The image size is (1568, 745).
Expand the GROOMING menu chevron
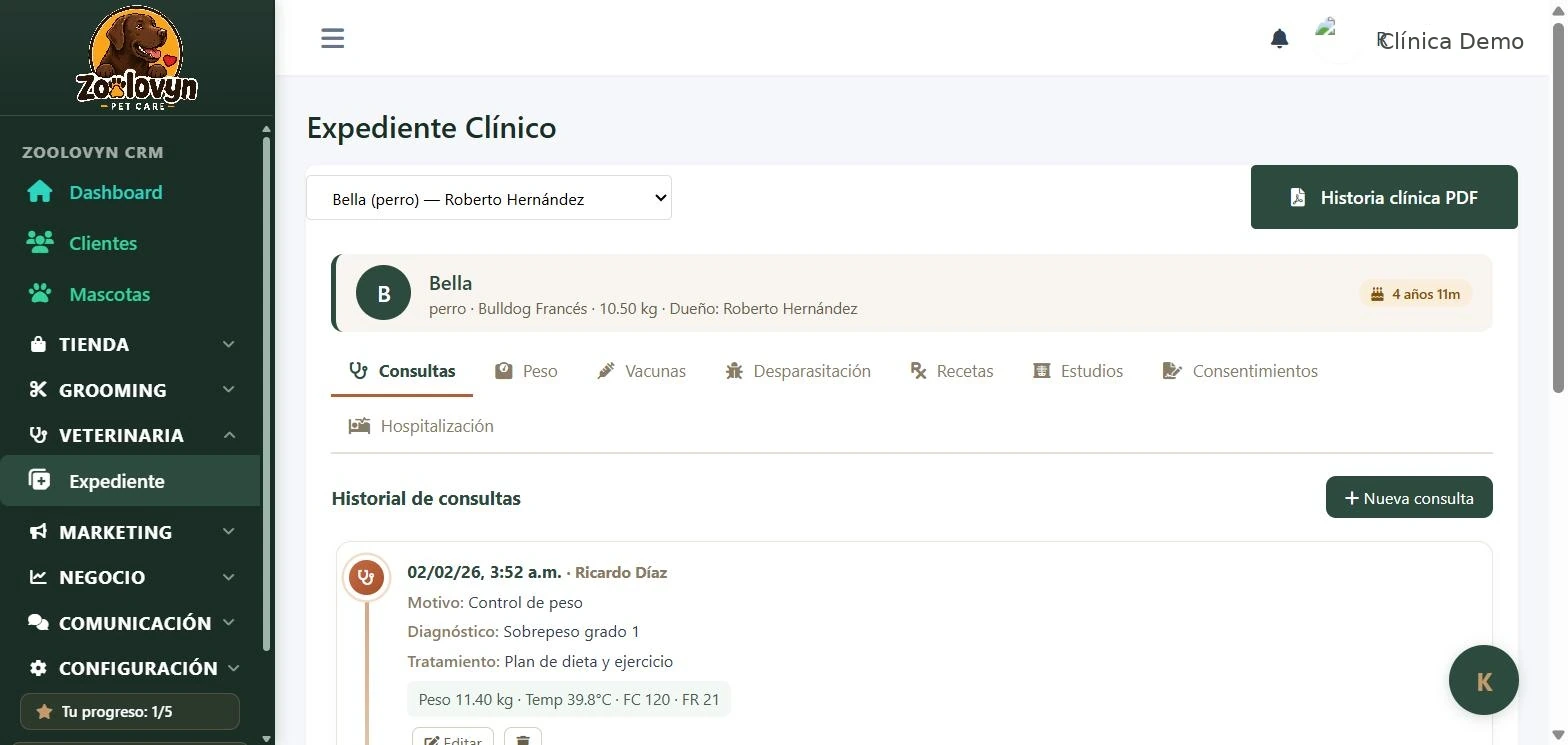tap(229, 390)
